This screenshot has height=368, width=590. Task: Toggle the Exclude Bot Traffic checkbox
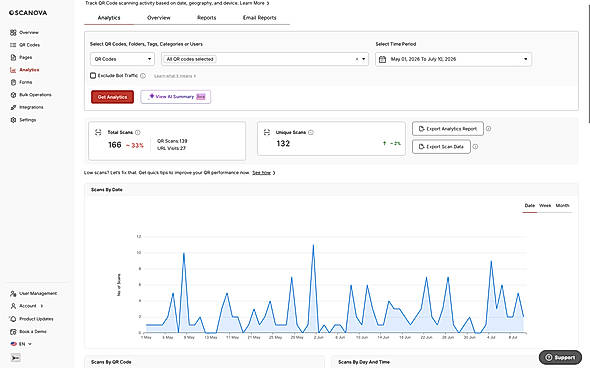(93, 76)
